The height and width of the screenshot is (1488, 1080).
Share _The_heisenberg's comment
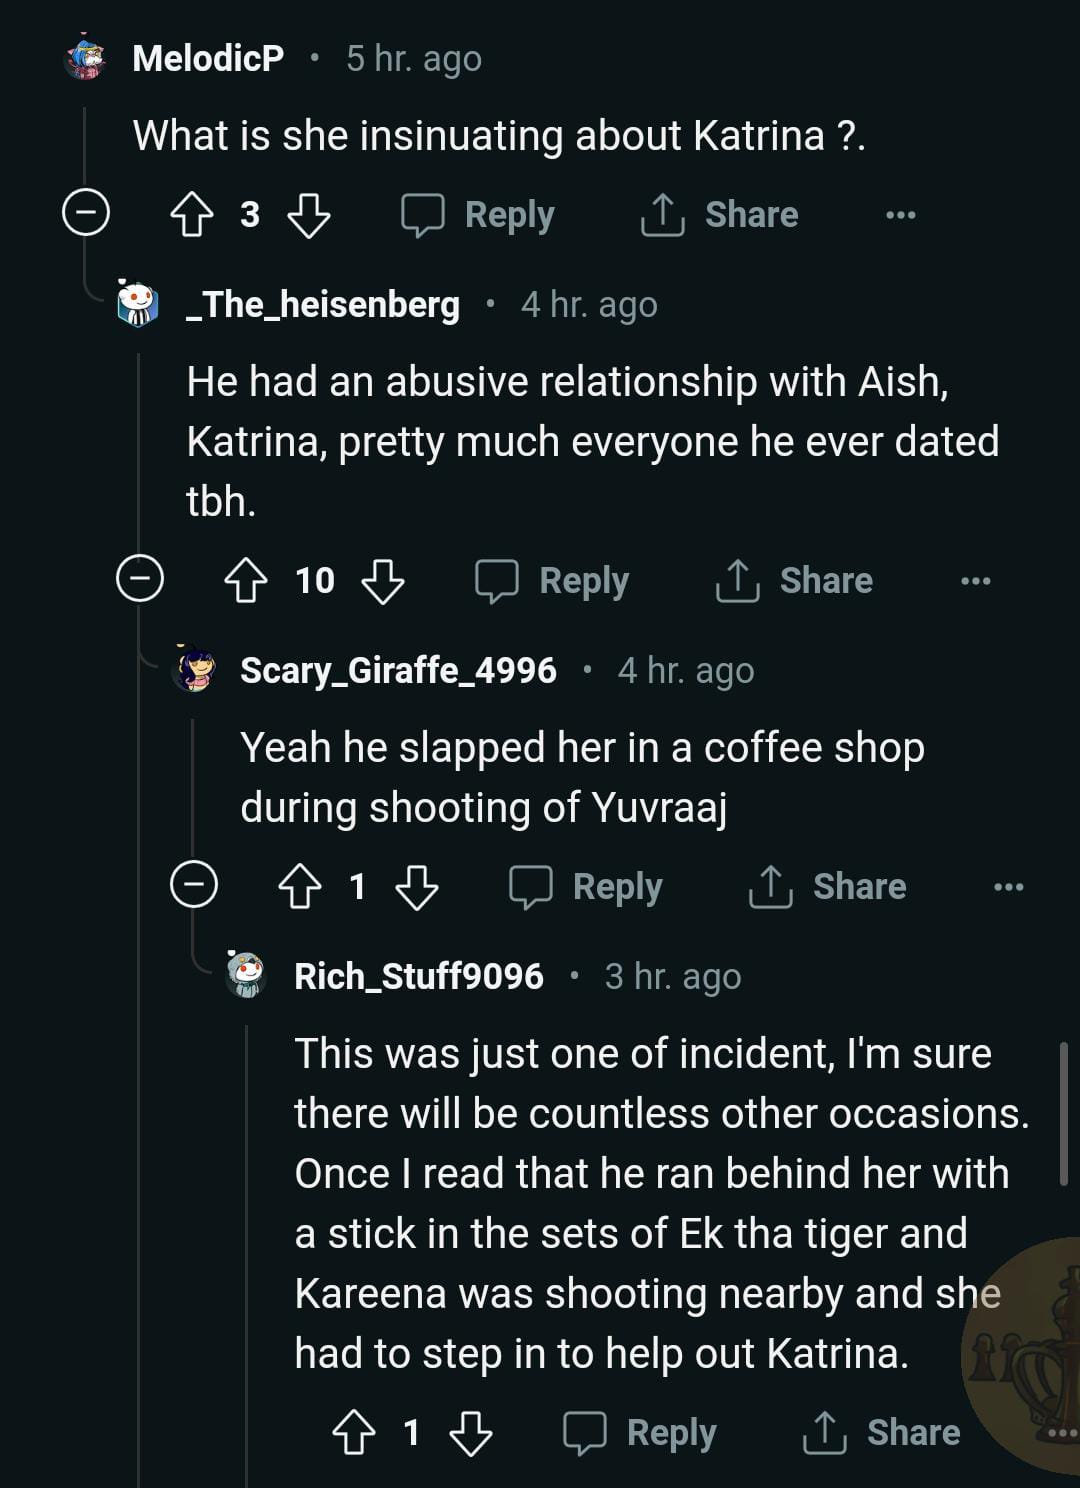pyautogui.click(x=795, y=581)
